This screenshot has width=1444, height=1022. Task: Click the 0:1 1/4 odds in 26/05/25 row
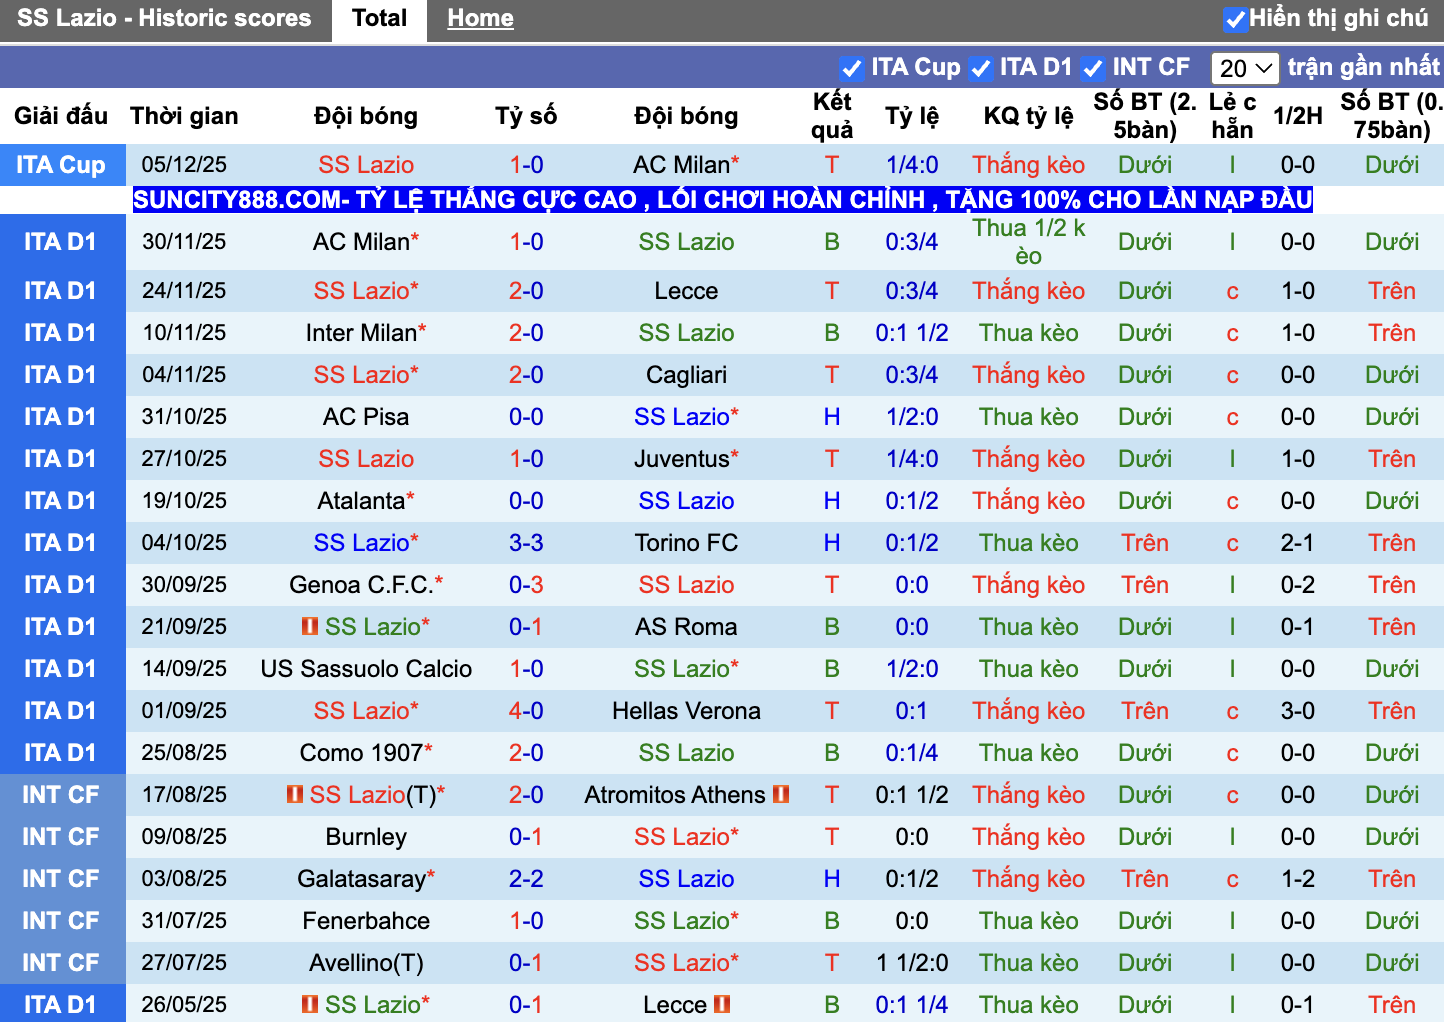click(912, 1005)
